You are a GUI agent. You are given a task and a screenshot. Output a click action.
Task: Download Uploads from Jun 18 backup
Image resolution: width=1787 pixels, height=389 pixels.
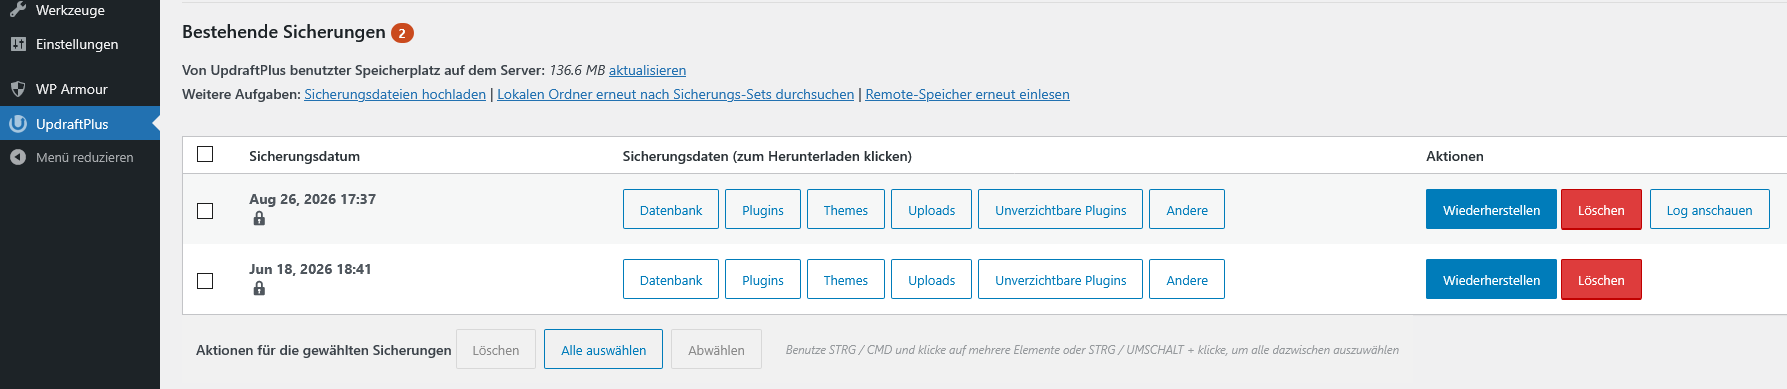pyautogui.click(x=931, y=280)
